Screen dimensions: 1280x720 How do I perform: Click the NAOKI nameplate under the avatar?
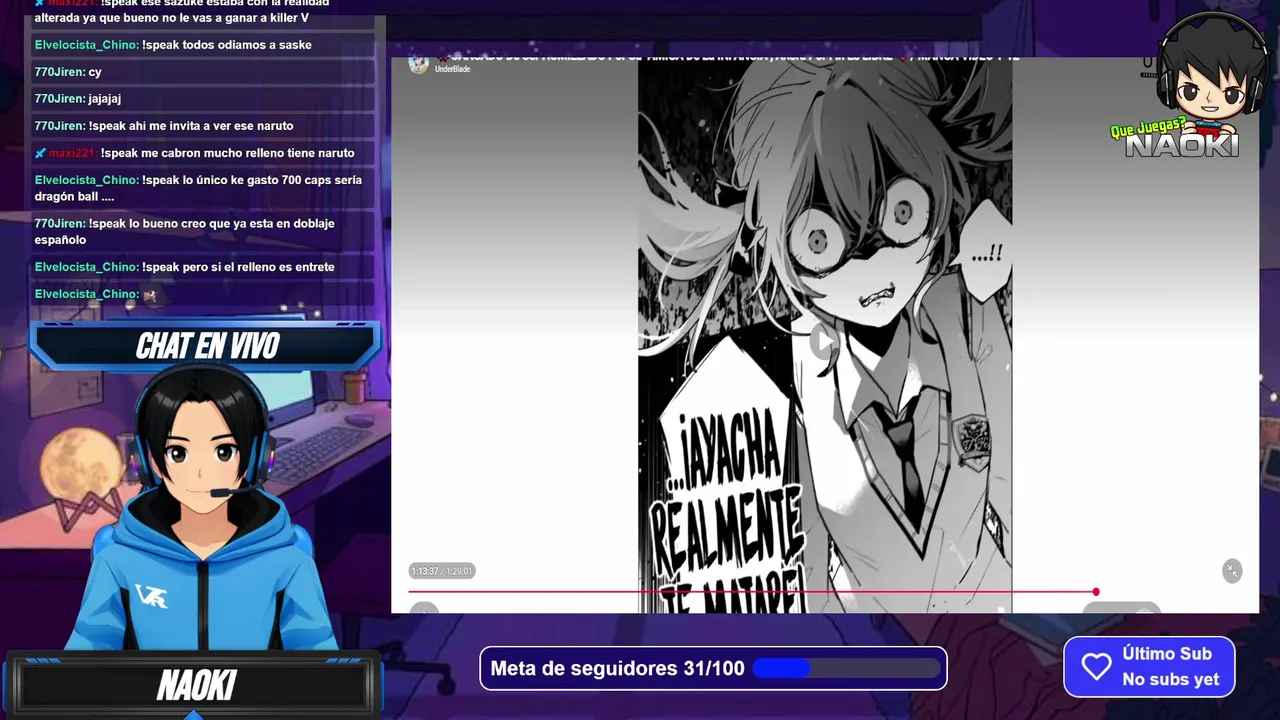pyautogui.click(x=195, y=685)
